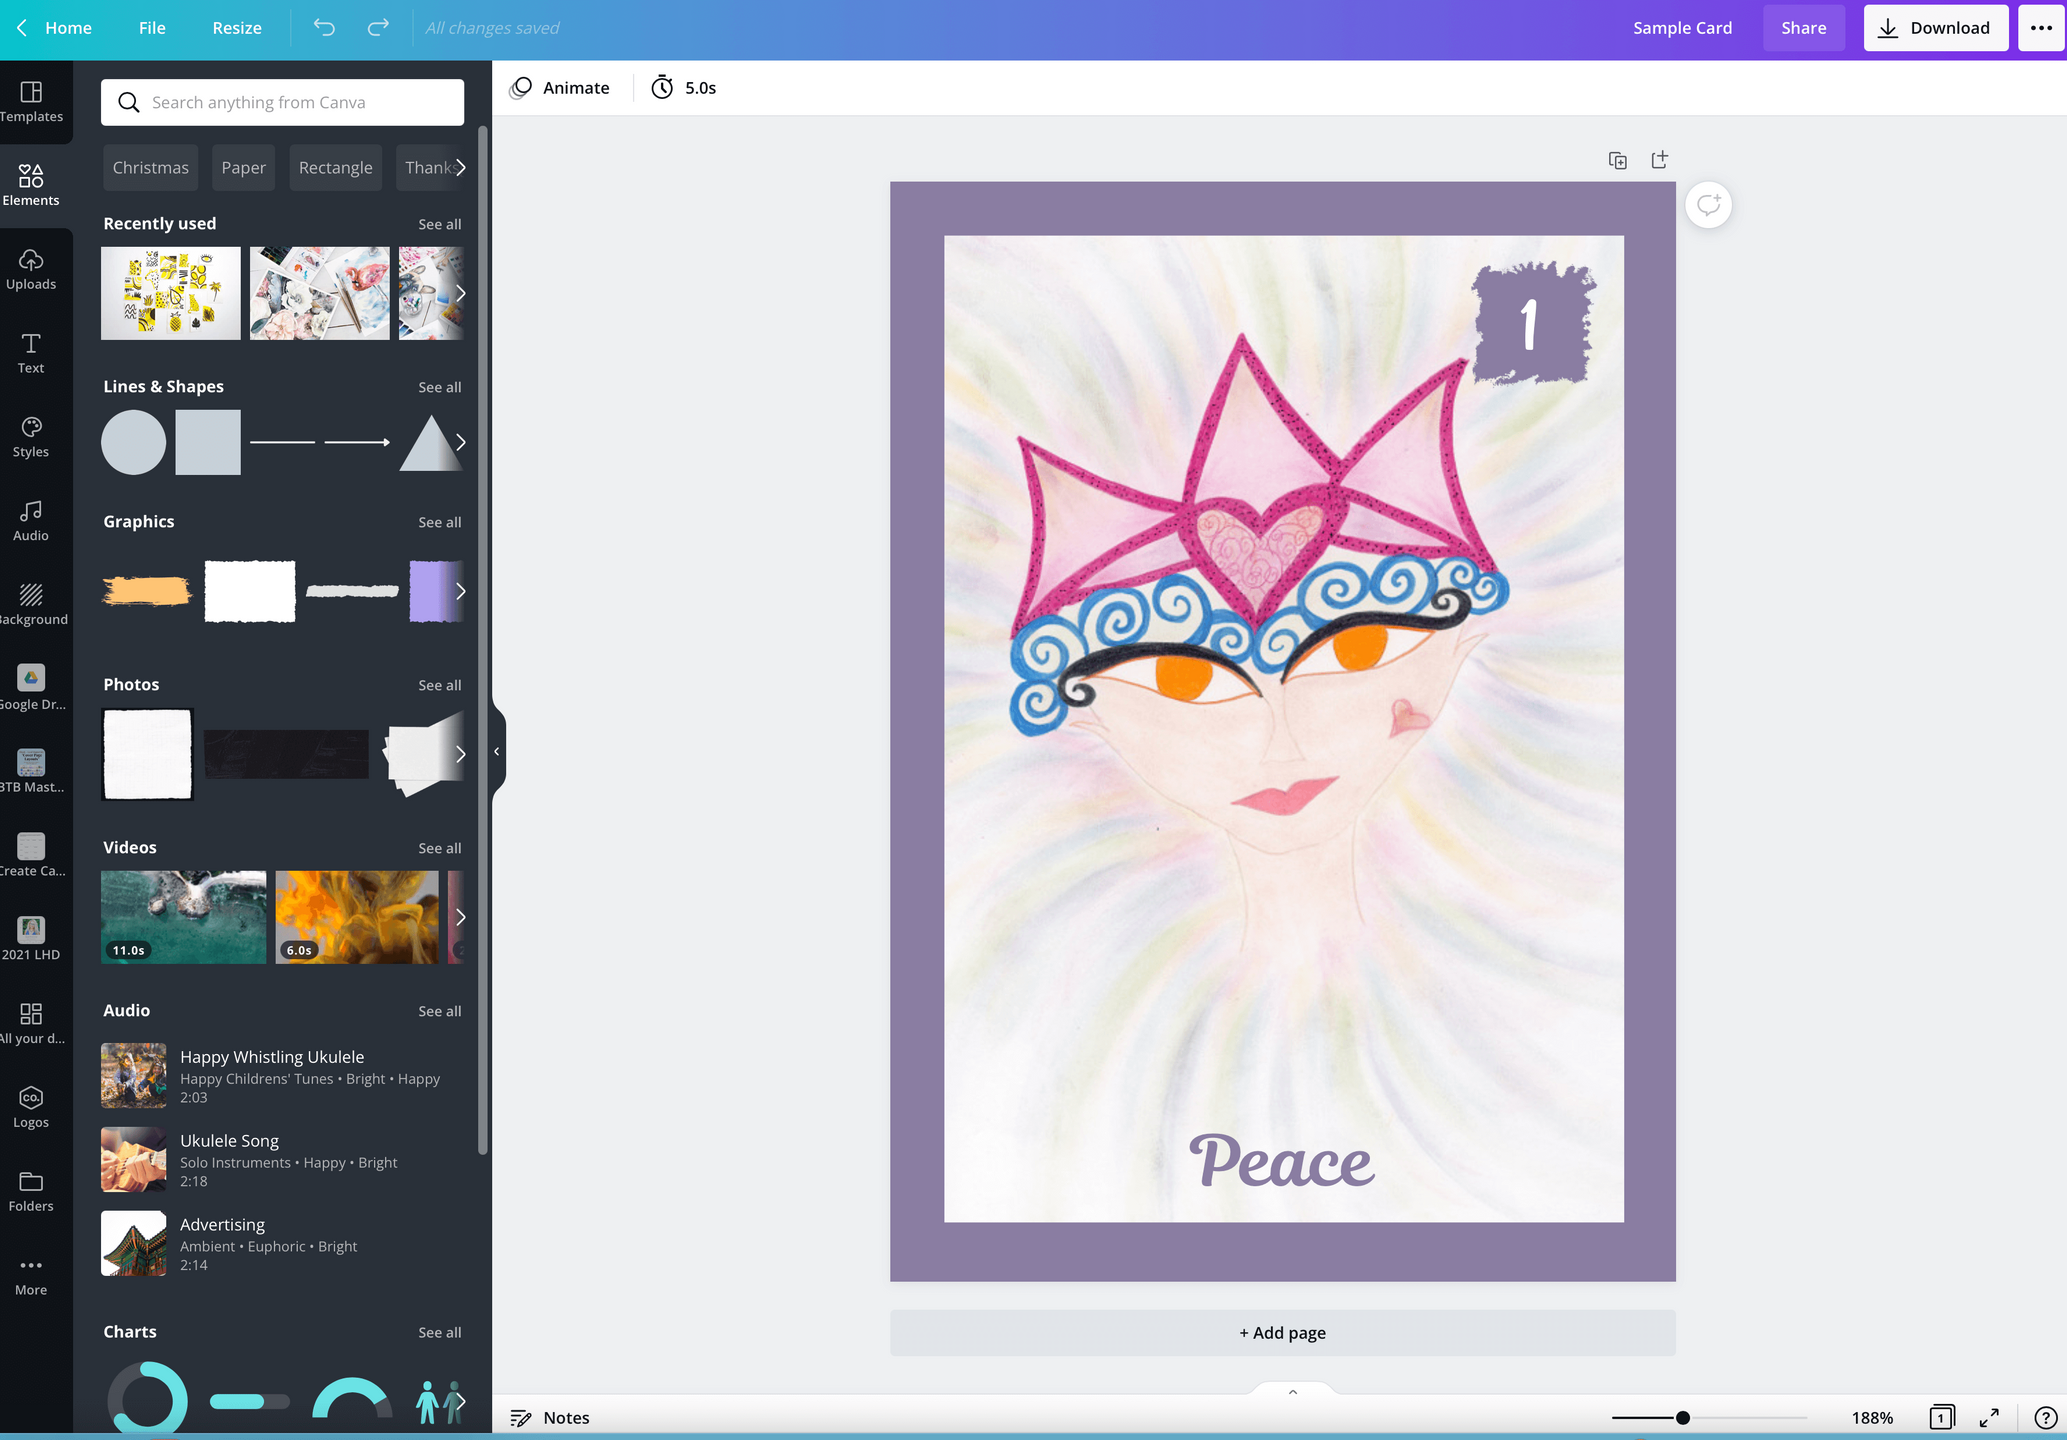Toggle the Notes panel

550,1418
